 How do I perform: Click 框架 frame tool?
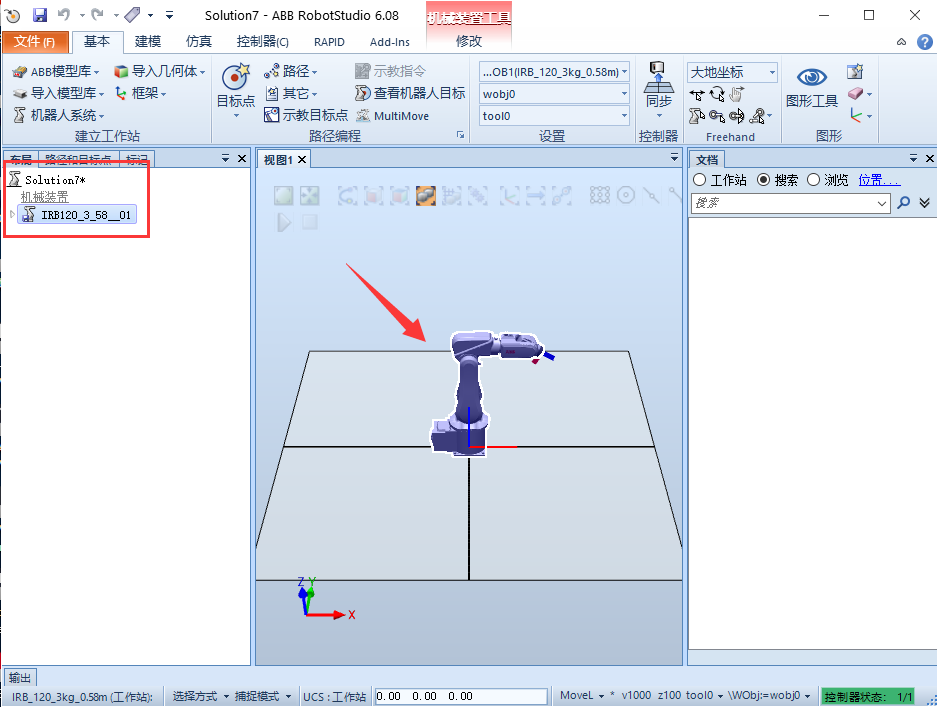pyautogui.click(x=140, y=93)
